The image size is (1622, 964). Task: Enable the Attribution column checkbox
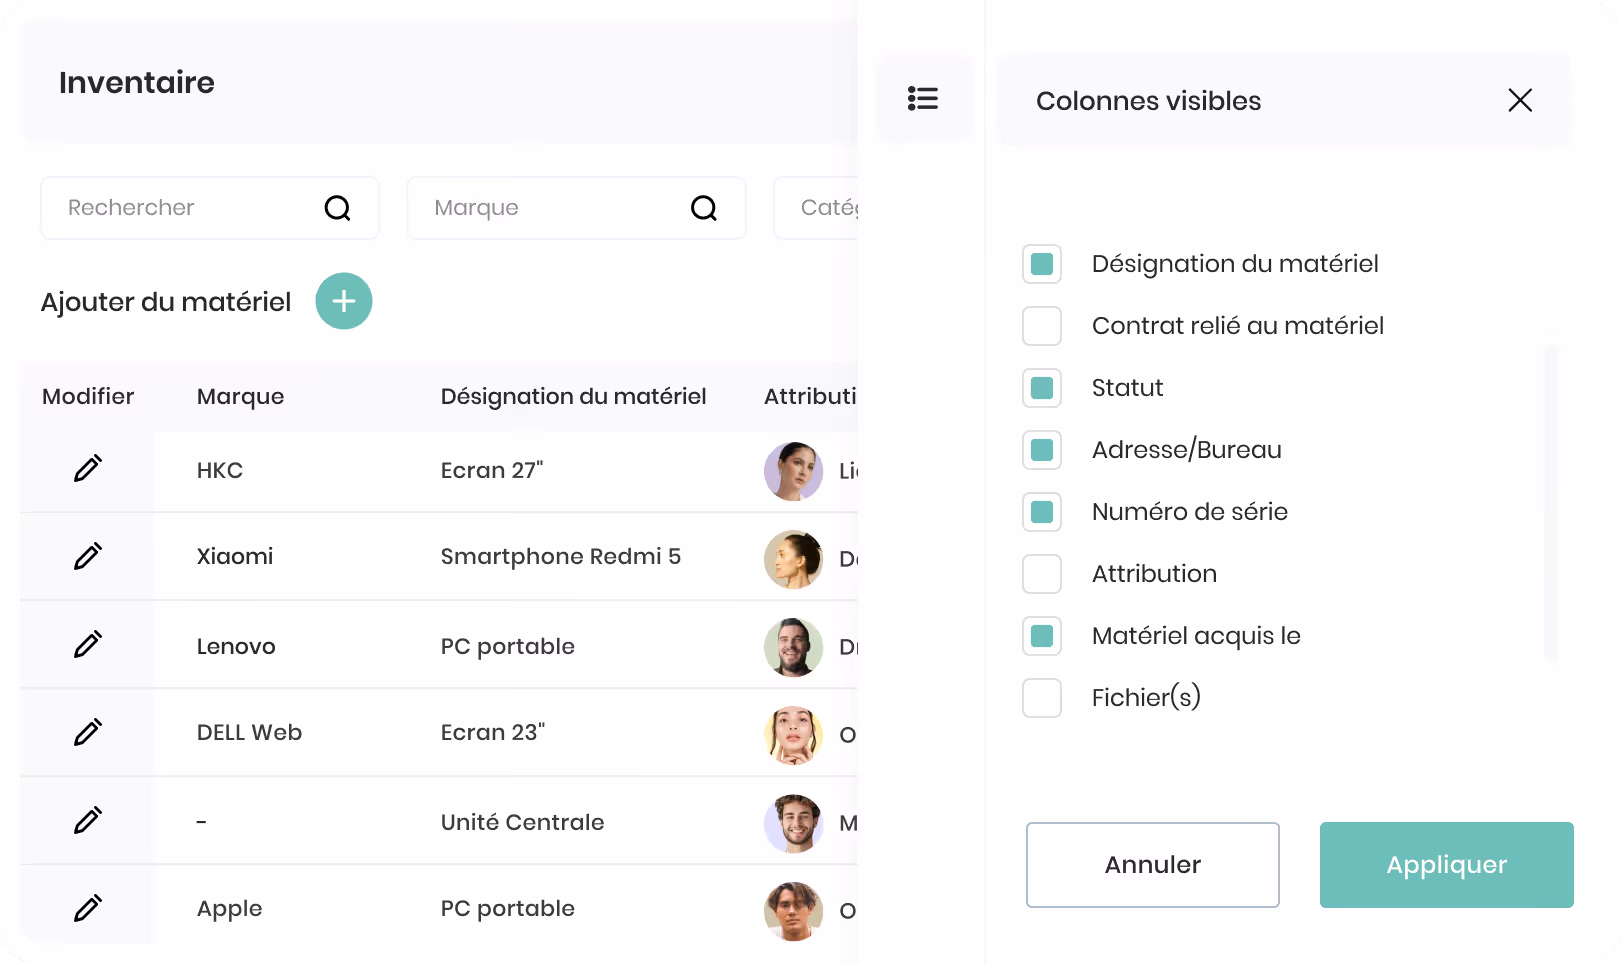pos(1042,574)
